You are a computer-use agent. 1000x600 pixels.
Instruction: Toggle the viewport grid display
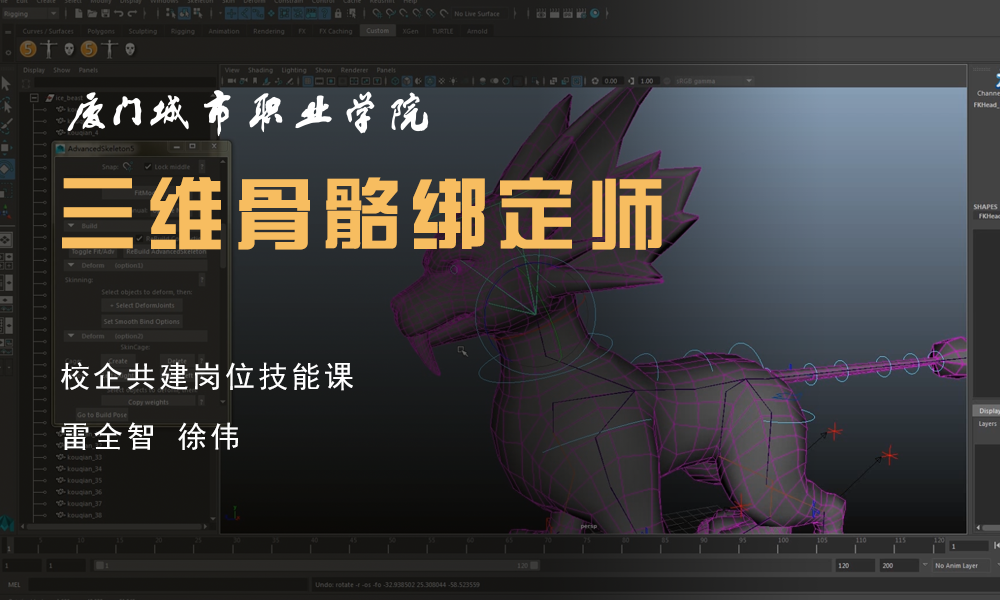pyautogui.click(x=308, y=81)
